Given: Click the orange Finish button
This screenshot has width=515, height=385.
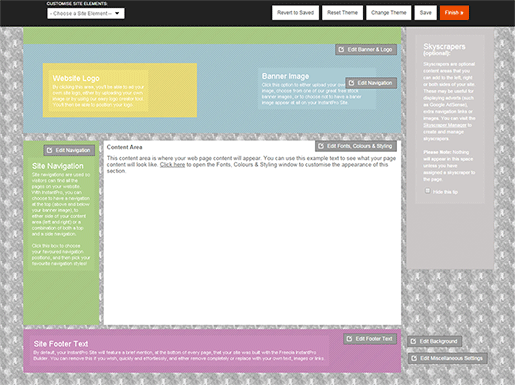Looking at the screenshot, I should point(454,13).
